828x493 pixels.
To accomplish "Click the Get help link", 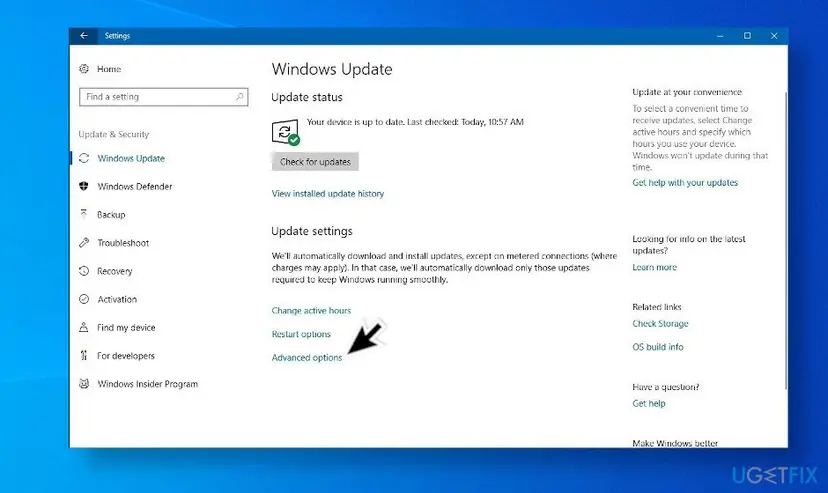I will [648, 403].
